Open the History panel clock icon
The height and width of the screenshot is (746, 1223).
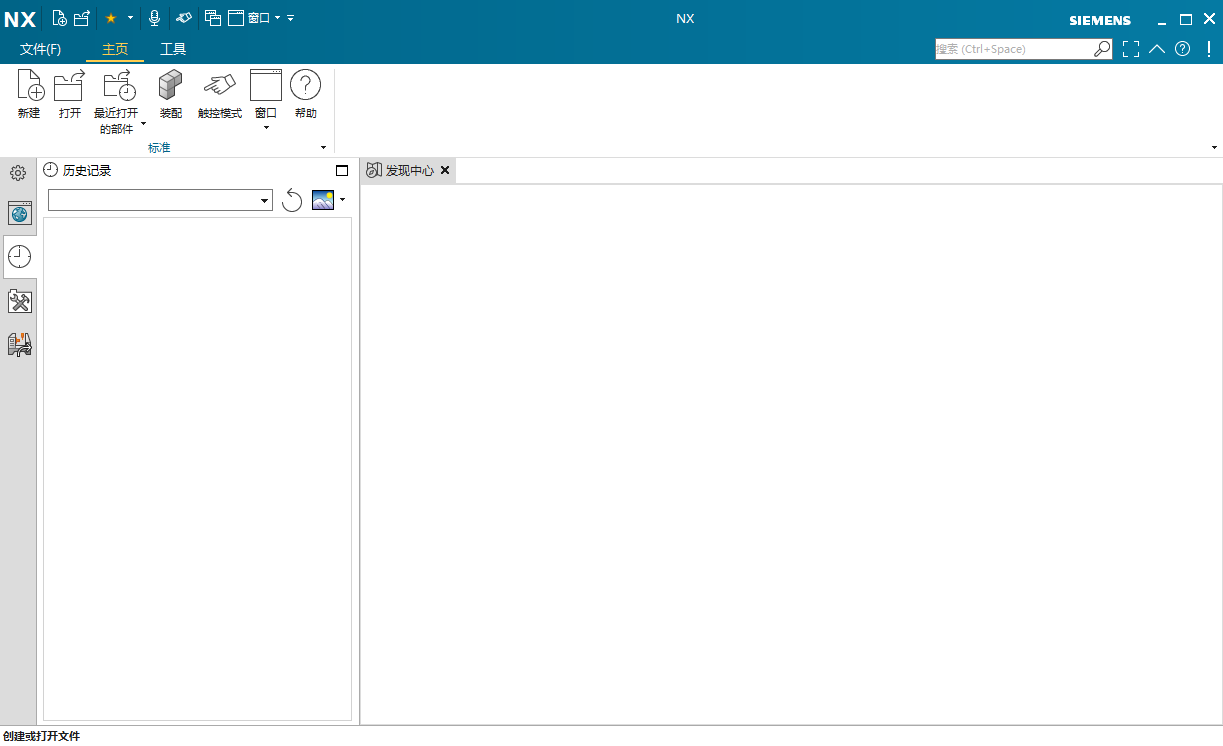click(19, 257)
